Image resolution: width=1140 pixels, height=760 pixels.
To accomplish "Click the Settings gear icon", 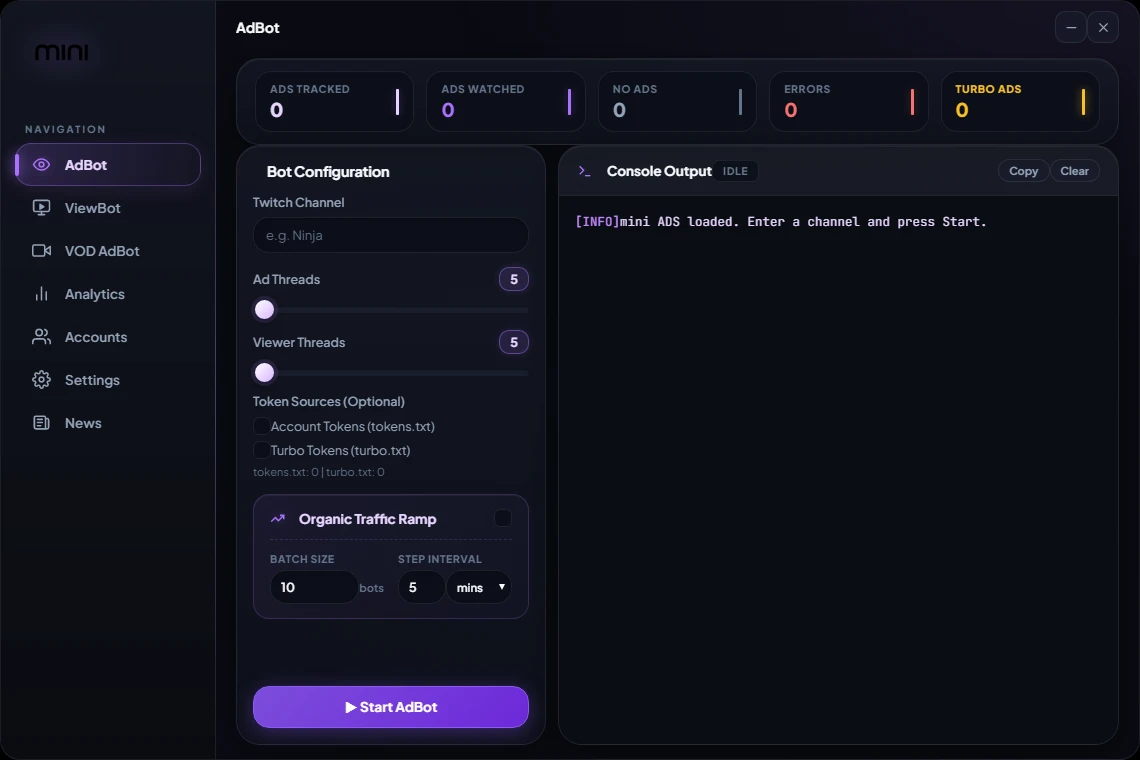I will pos(41,380).
